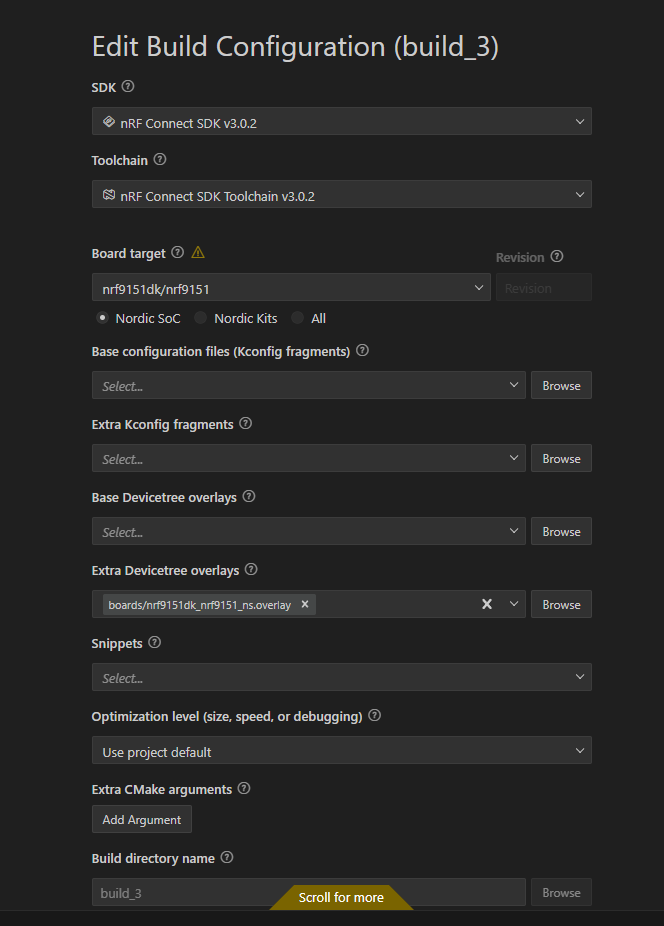Screen dimensions: 664x926
Task: Open the Snippets dropdown
Action: click(x=341, y=677)
